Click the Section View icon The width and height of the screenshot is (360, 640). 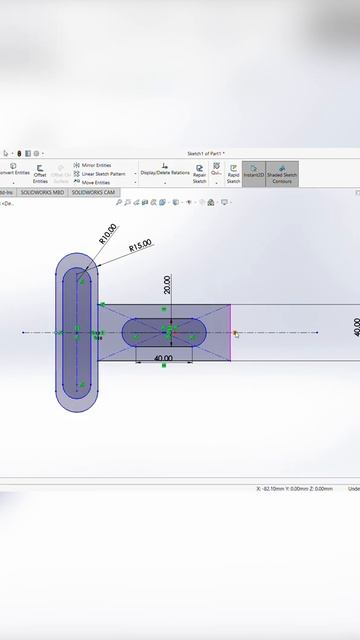pyautogui.click(x=144, y=202)
